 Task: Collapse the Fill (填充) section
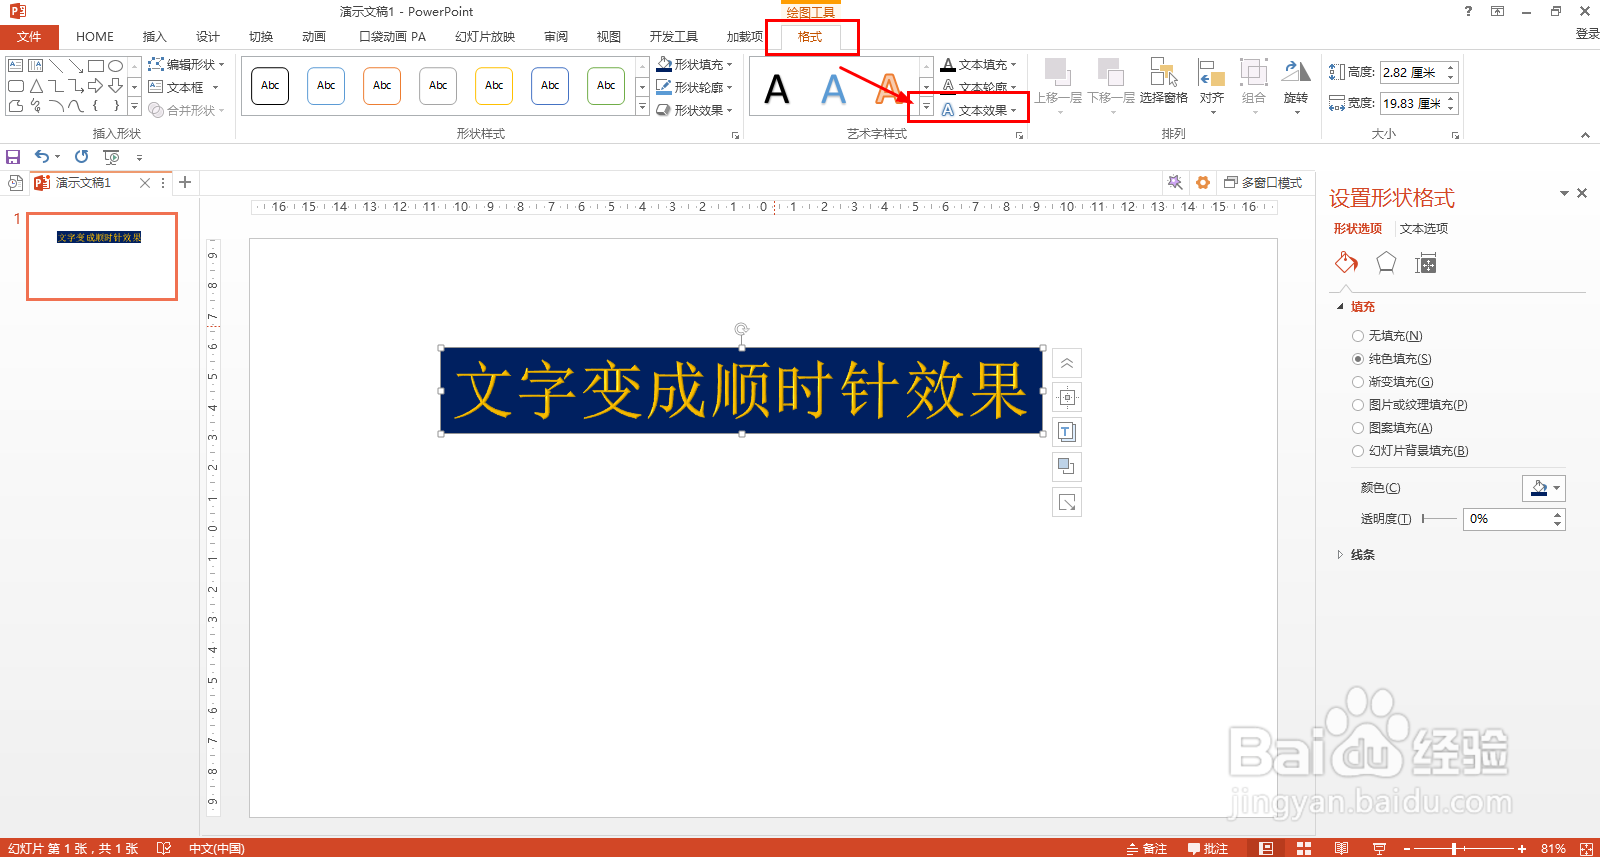(x=1357, y=307)
